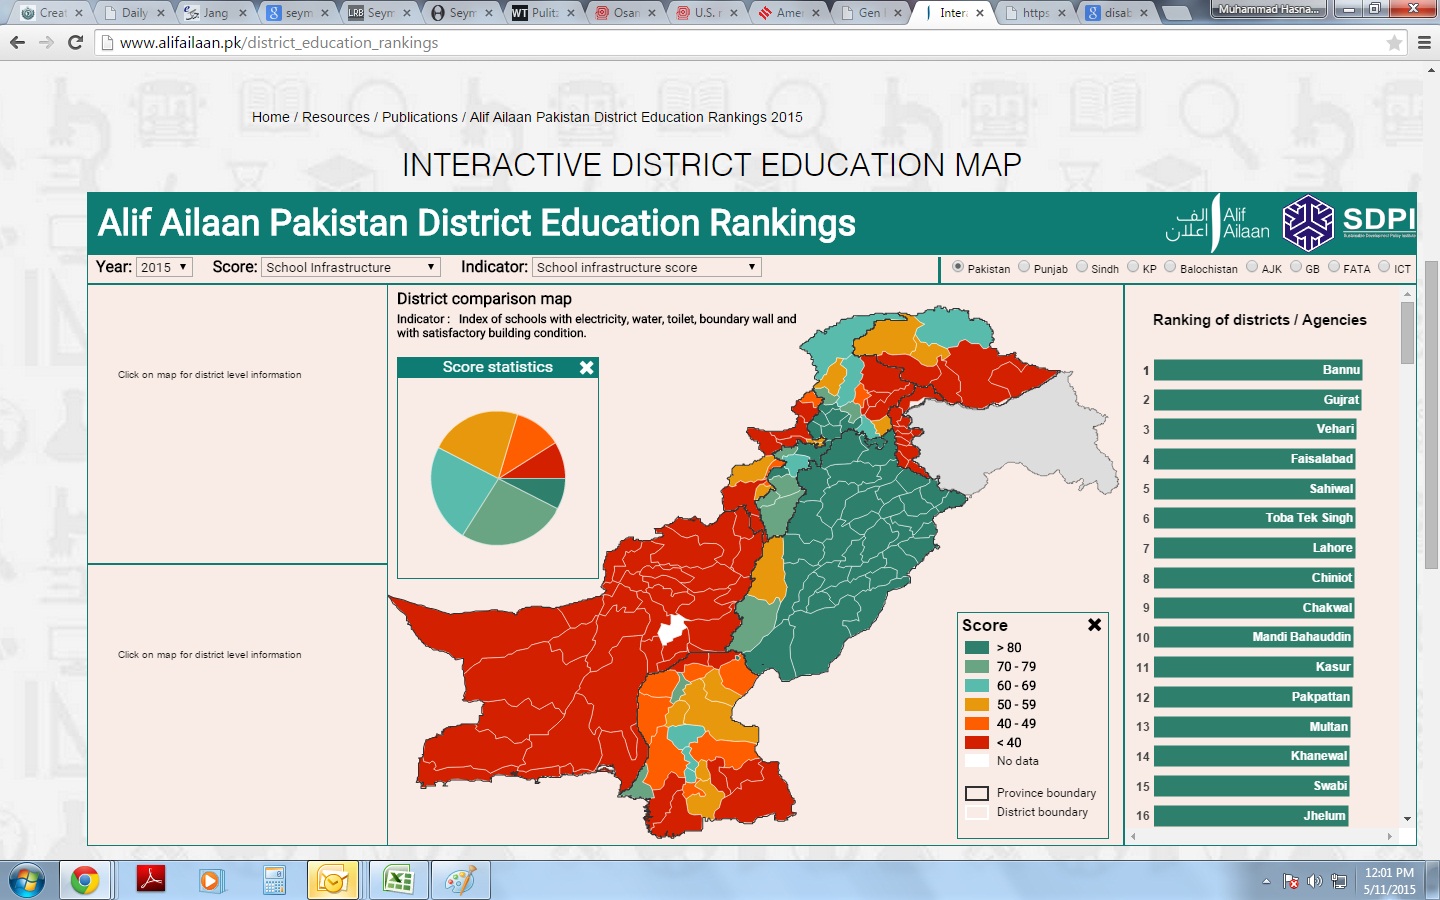
Task: Close the Score statistics panel
Action: click(x=587, y=368)
